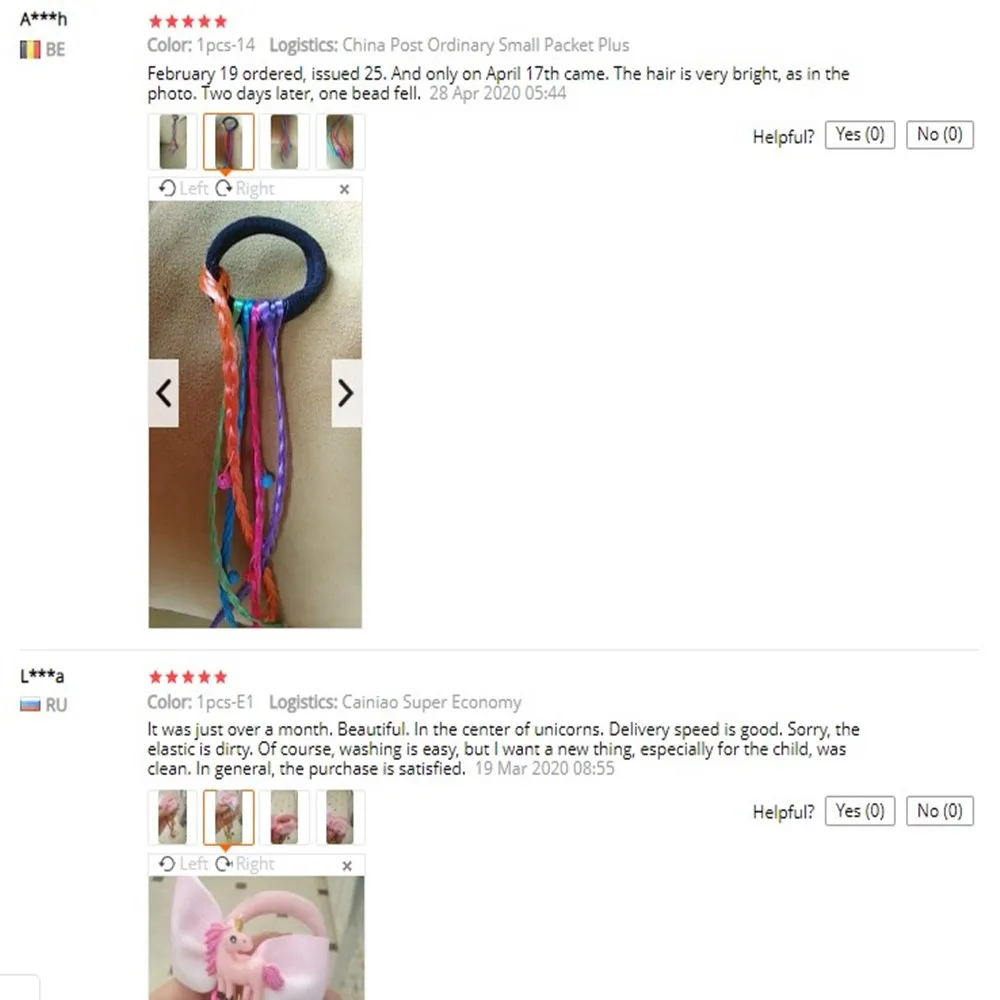
Task: Vote Yes (0) on L***a's review
Action: click(x=860, y=811)
